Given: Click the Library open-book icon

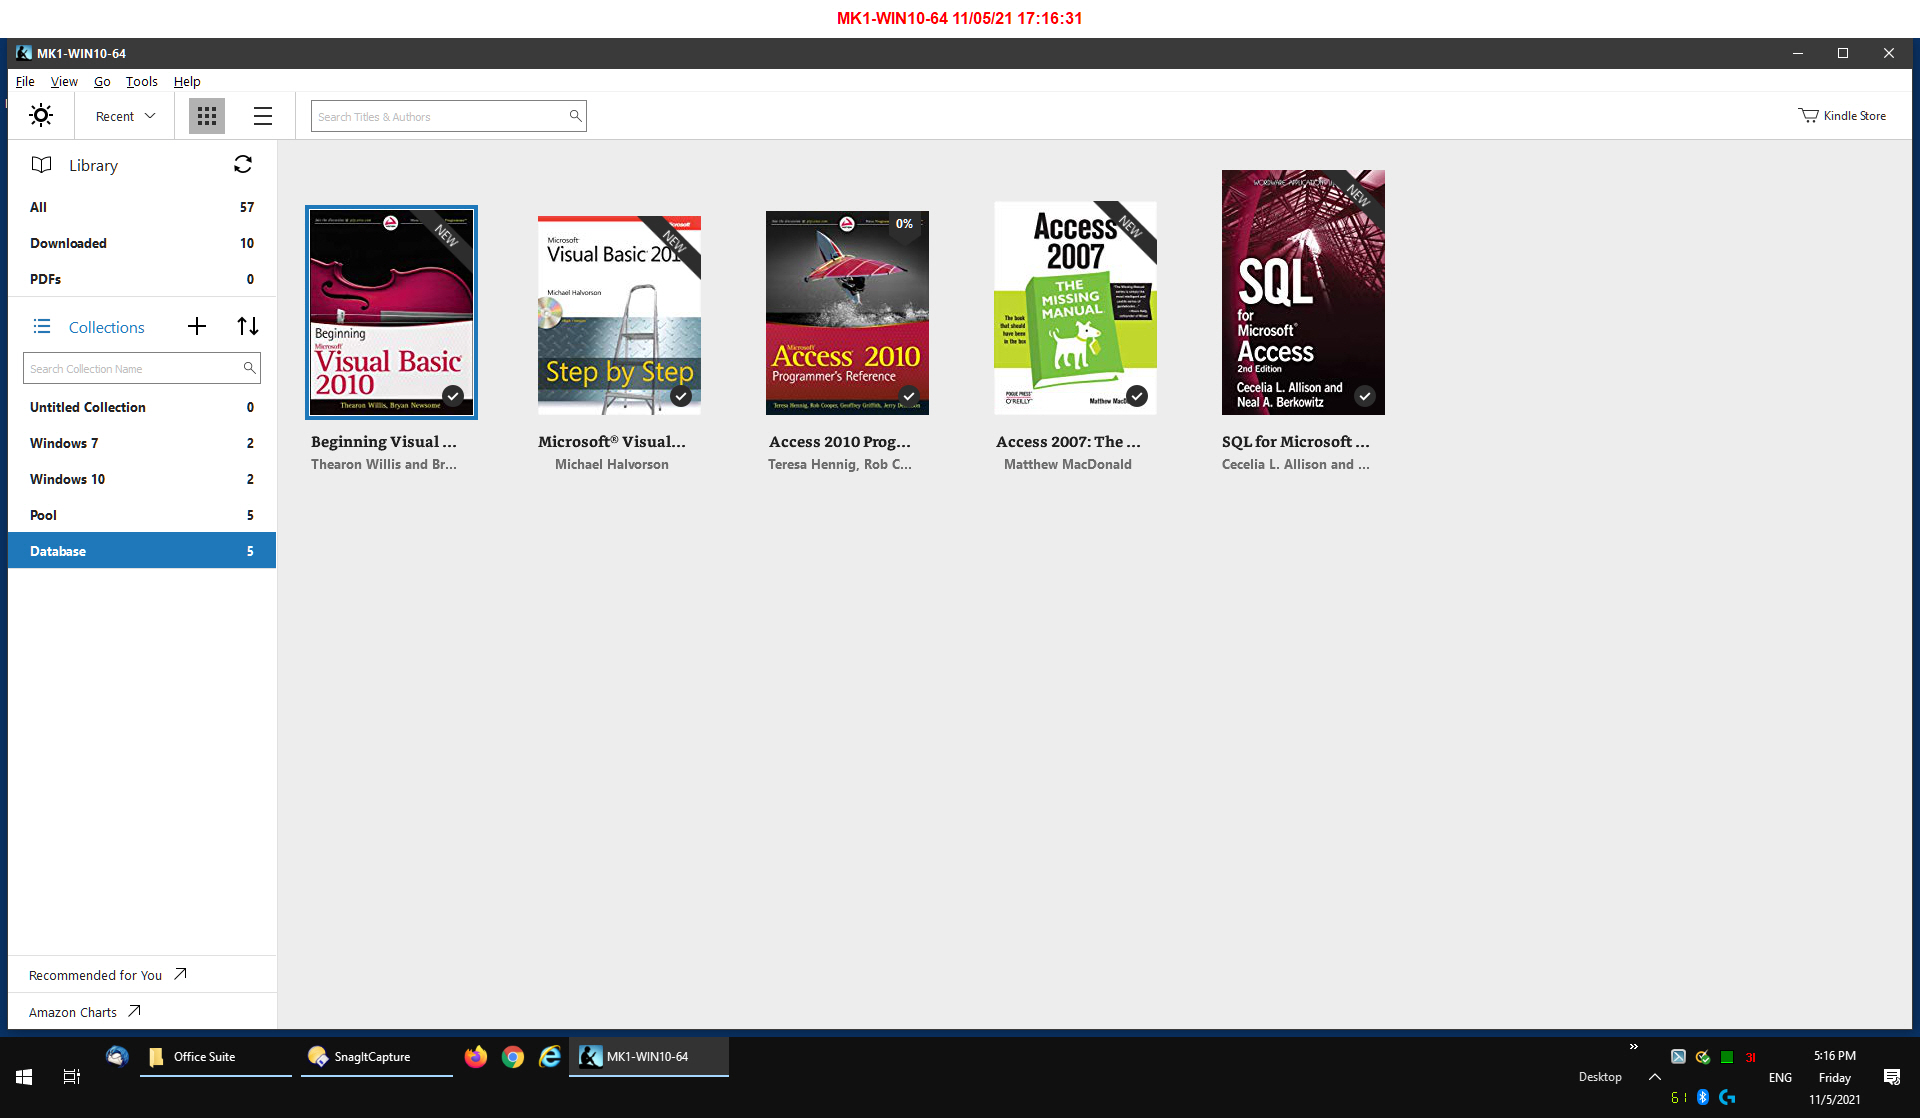Looking at the screenshot, I should coord(41,165).
